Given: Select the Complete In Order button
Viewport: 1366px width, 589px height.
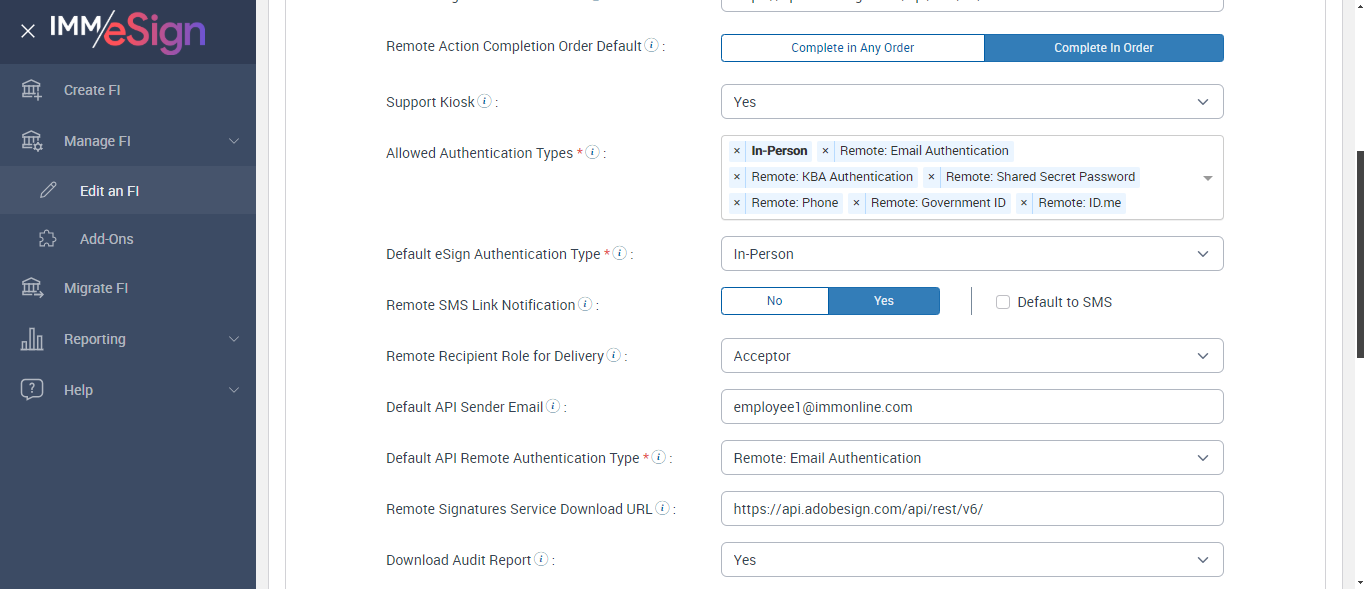Looking at the screenshot, I should (1103, 48).
